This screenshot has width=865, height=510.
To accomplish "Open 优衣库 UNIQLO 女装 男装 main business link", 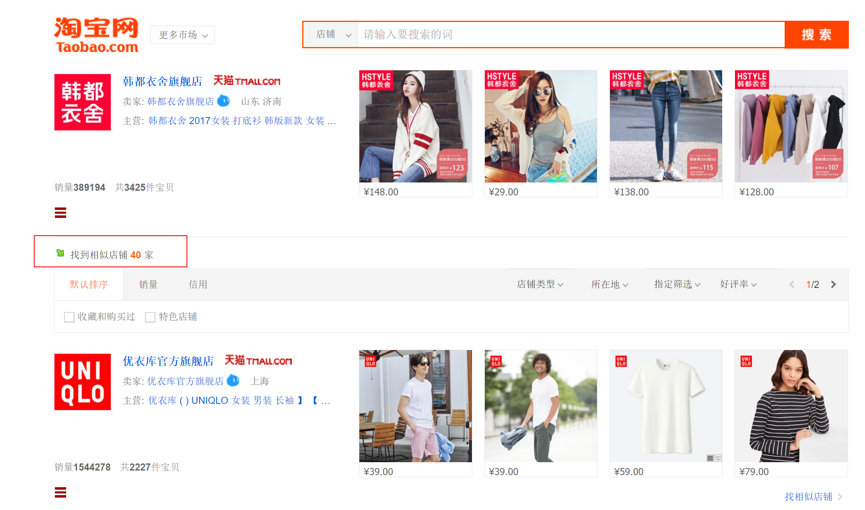I will 239,400.
